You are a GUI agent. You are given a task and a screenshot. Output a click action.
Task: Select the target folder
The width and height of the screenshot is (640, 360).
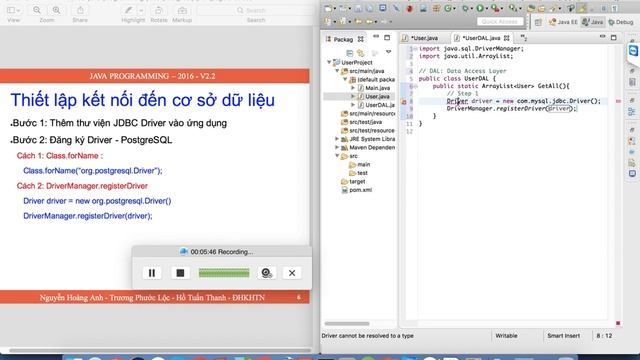(x=353, y=181)
